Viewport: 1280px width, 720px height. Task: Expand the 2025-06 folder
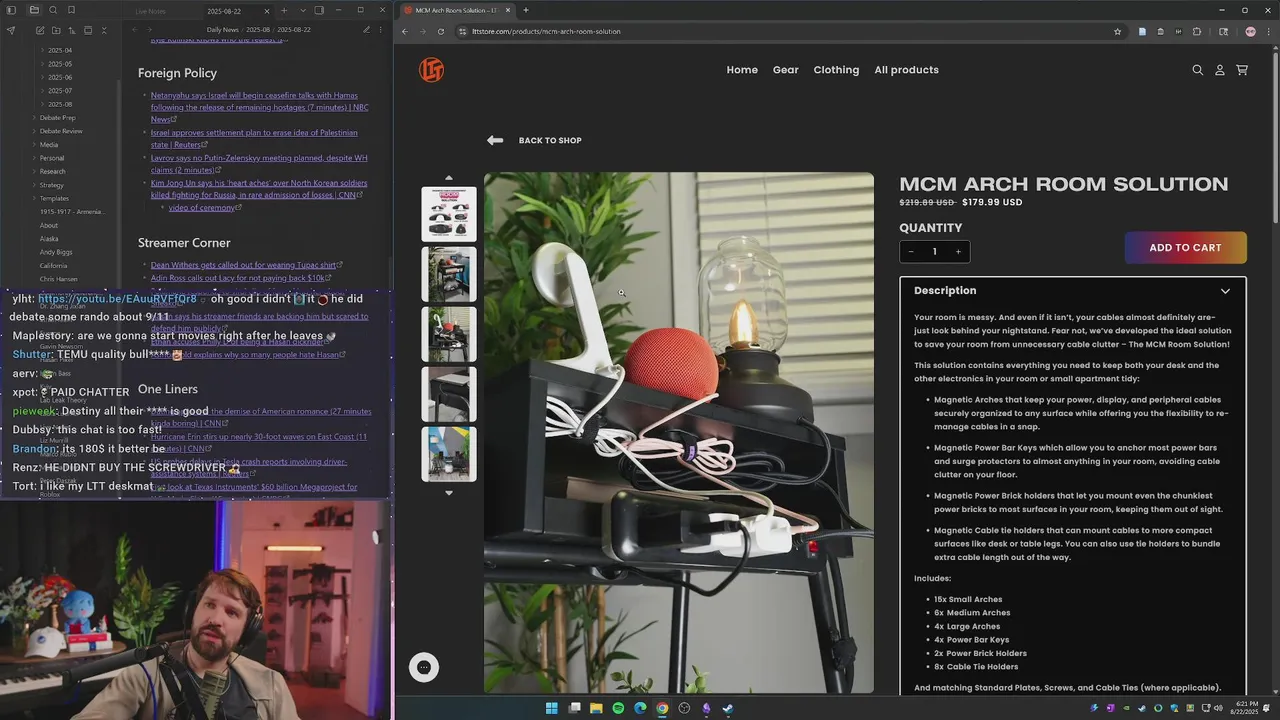[x=59, y=77]
